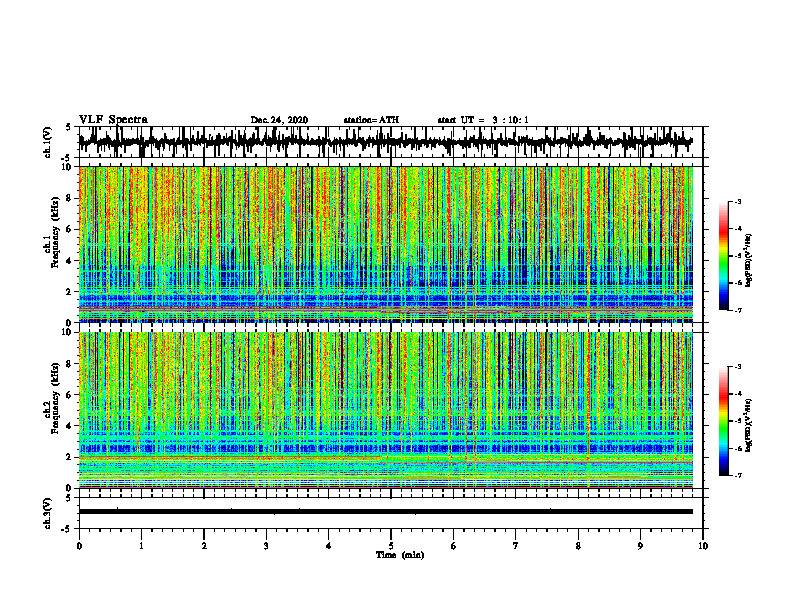Click the "6" minute tick label
This screenshot has height=612, width=792.
(454, 546)
